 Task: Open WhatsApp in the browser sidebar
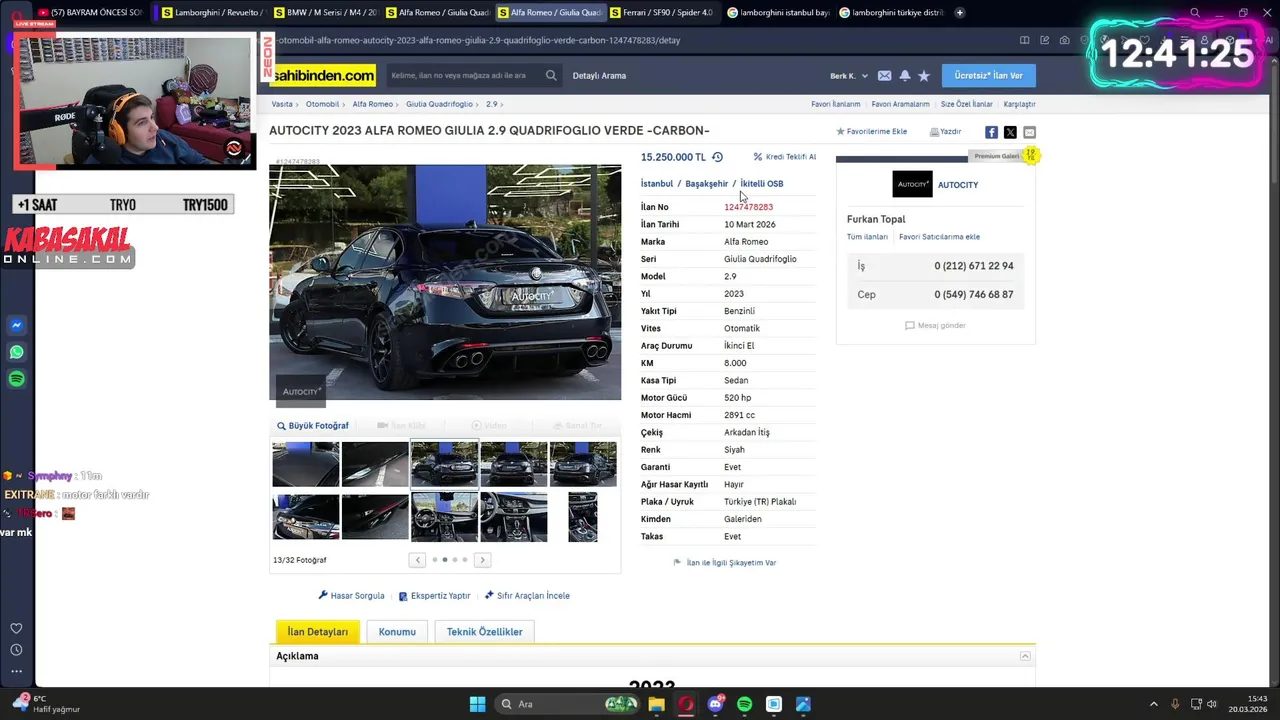coord(16,352)
